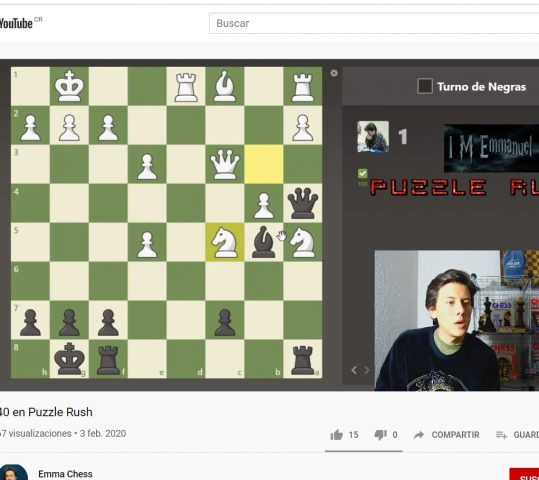Screen dimensions: 539x480
Task: Click the like ratio bar under the counts
Action: tap(364, 451)
